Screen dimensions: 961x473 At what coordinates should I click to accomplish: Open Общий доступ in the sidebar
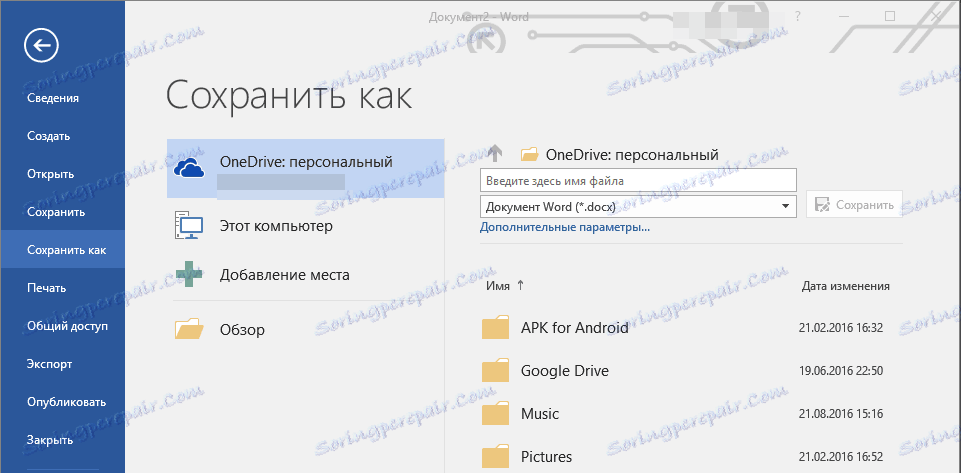tap(67, 326)
